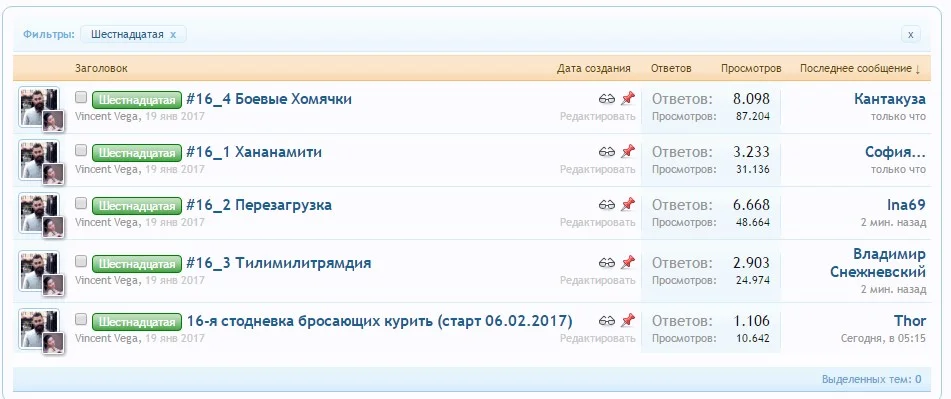951x399 pixels.
Task: Click glasses watch icon for Хананамити thread
Action: (607, 152)
